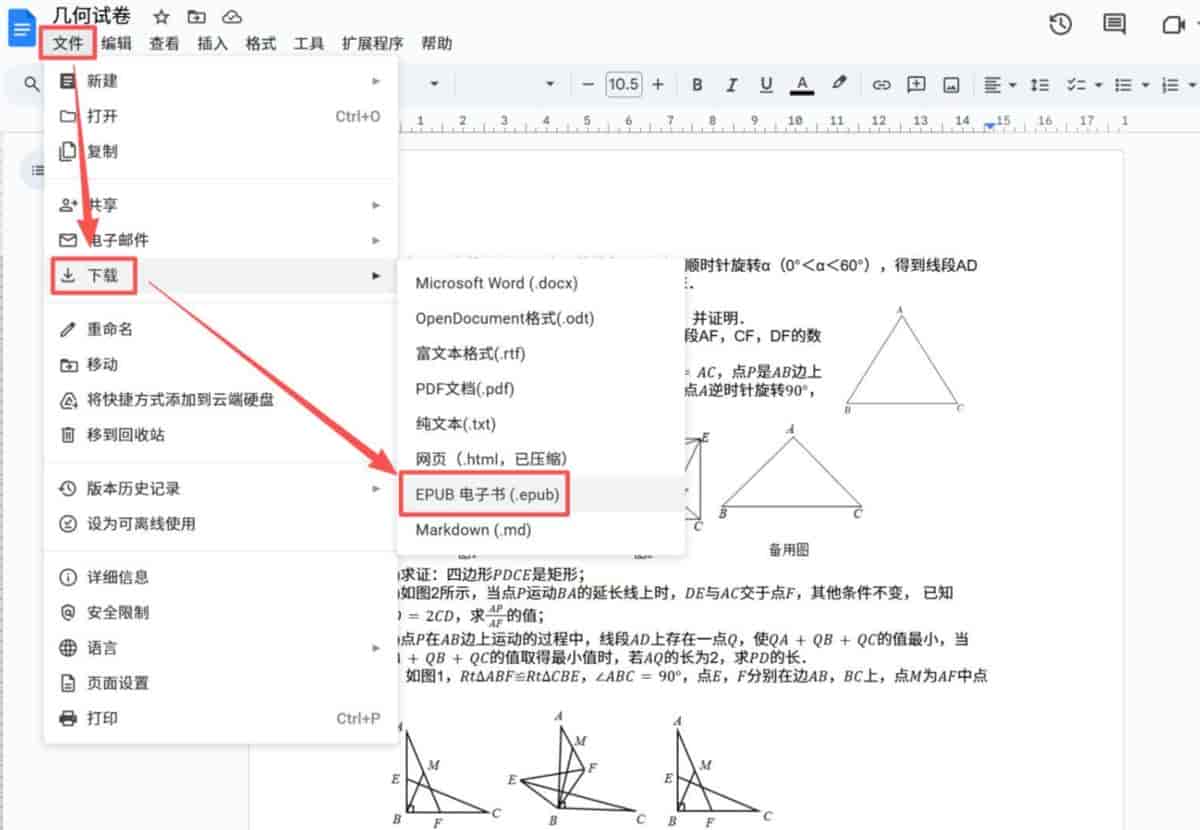Insert an image using the image icon

[951, 85]
